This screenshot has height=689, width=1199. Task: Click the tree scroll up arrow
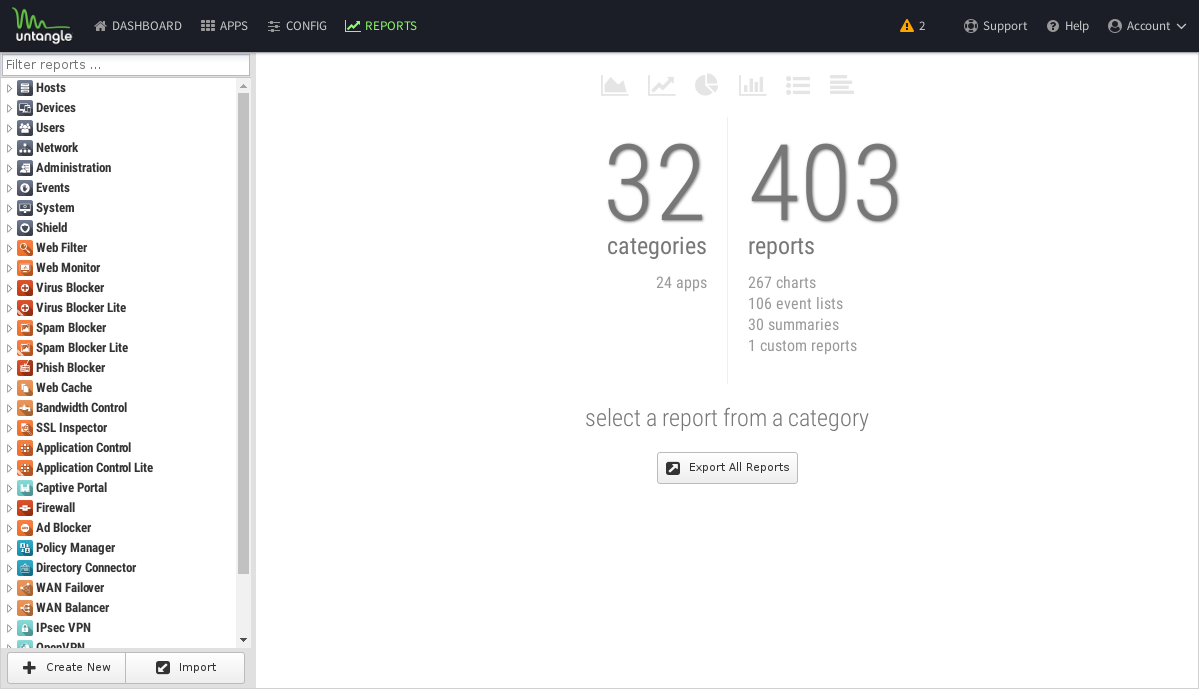pyautogui.click(x=243, y=86)
